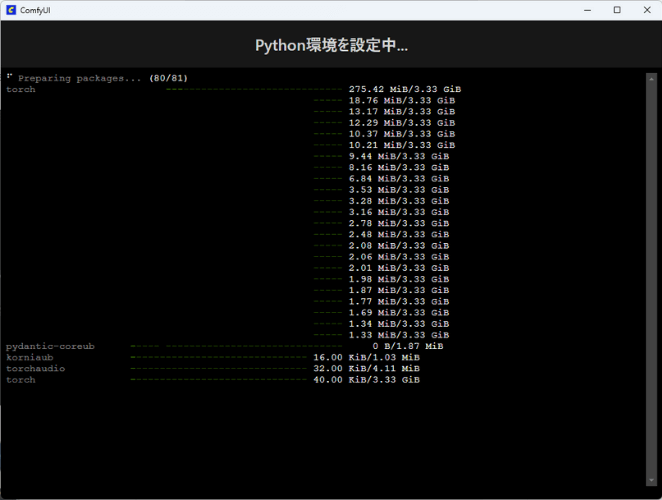Select the 12.29 MiB/3.33 GiB value
Viewport: 662px width, 500px height.
click(402, 123)
